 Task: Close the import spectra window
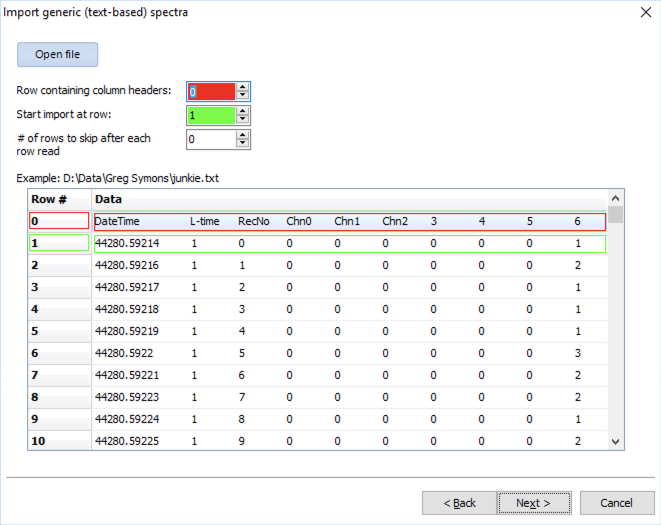(x=643, y=13)
